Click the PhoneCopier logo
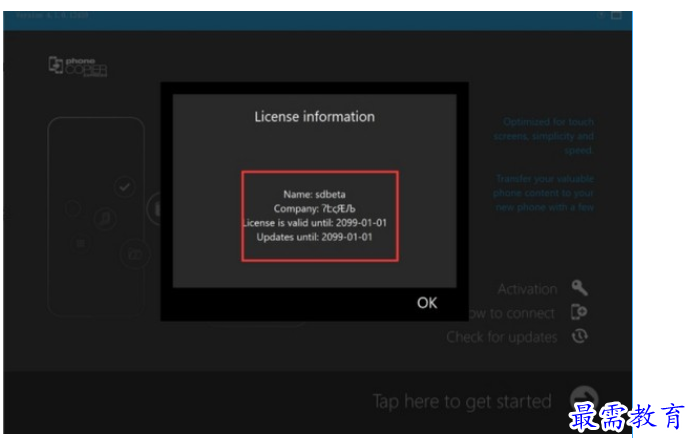The image size is (693, 448). pyautogui.click(x=78, y=66)
